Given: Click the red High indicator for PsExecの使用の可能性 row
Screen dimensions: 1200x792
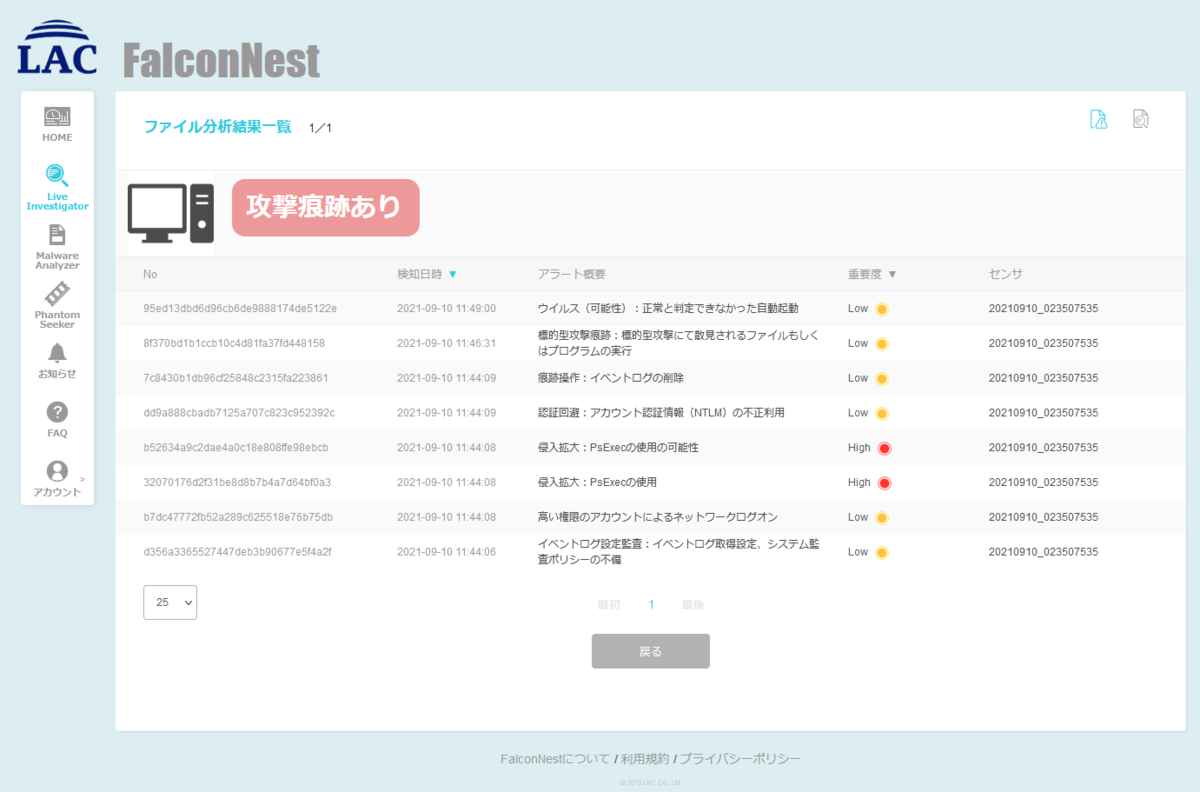Looking at the screenshot, I should tap(884, 448).
